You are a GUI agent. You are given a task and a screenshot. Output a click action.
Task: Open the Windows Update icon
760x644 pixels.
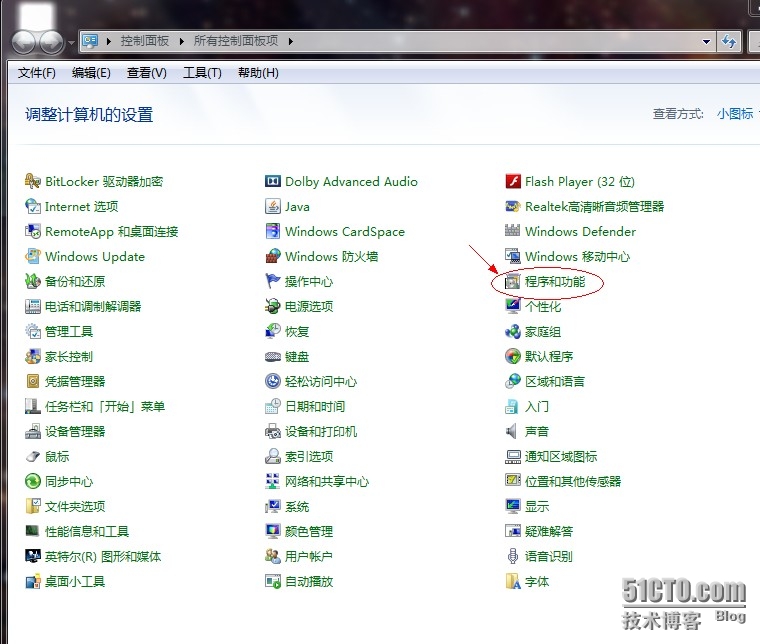pos(32,256)
